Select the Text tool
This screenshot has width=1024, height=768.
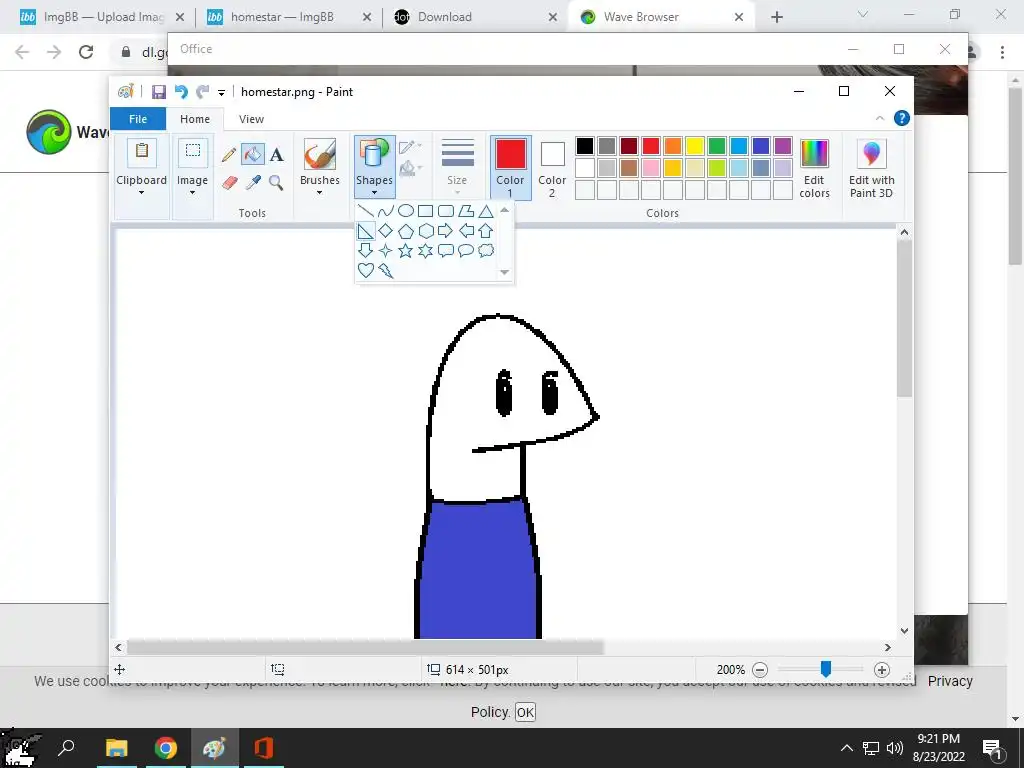point(277,155)
